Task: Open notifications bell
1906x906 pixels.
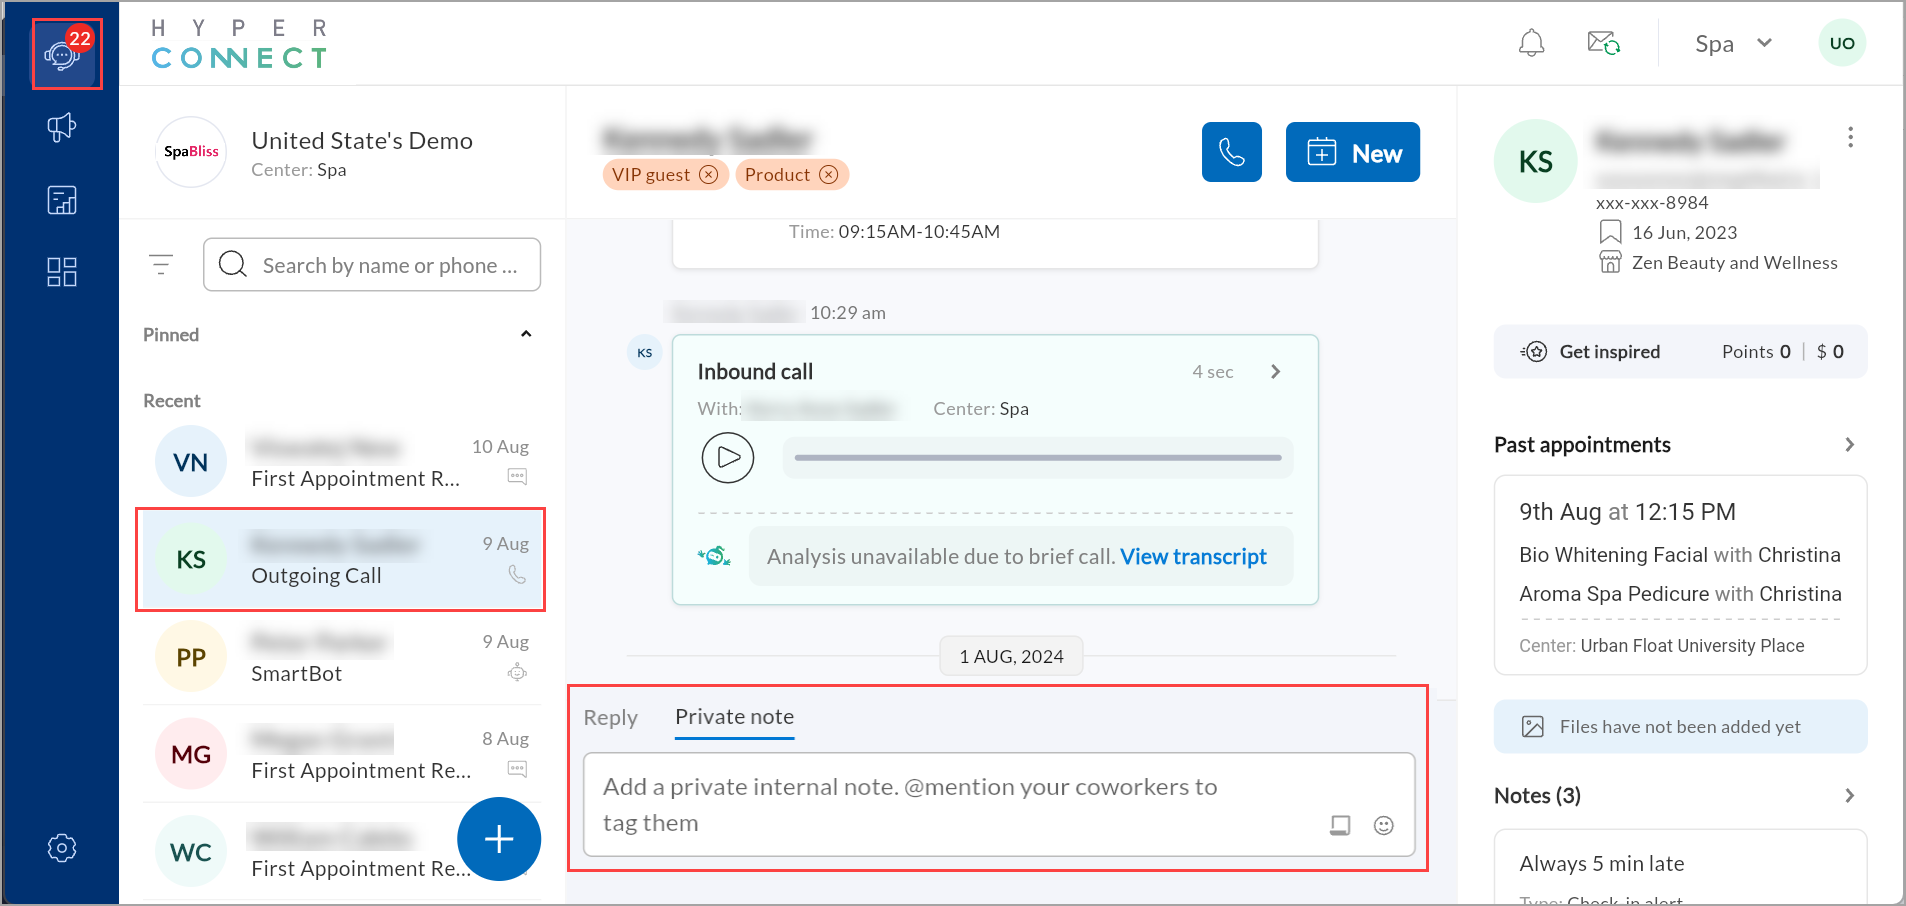Action: tap(1531, 43)
